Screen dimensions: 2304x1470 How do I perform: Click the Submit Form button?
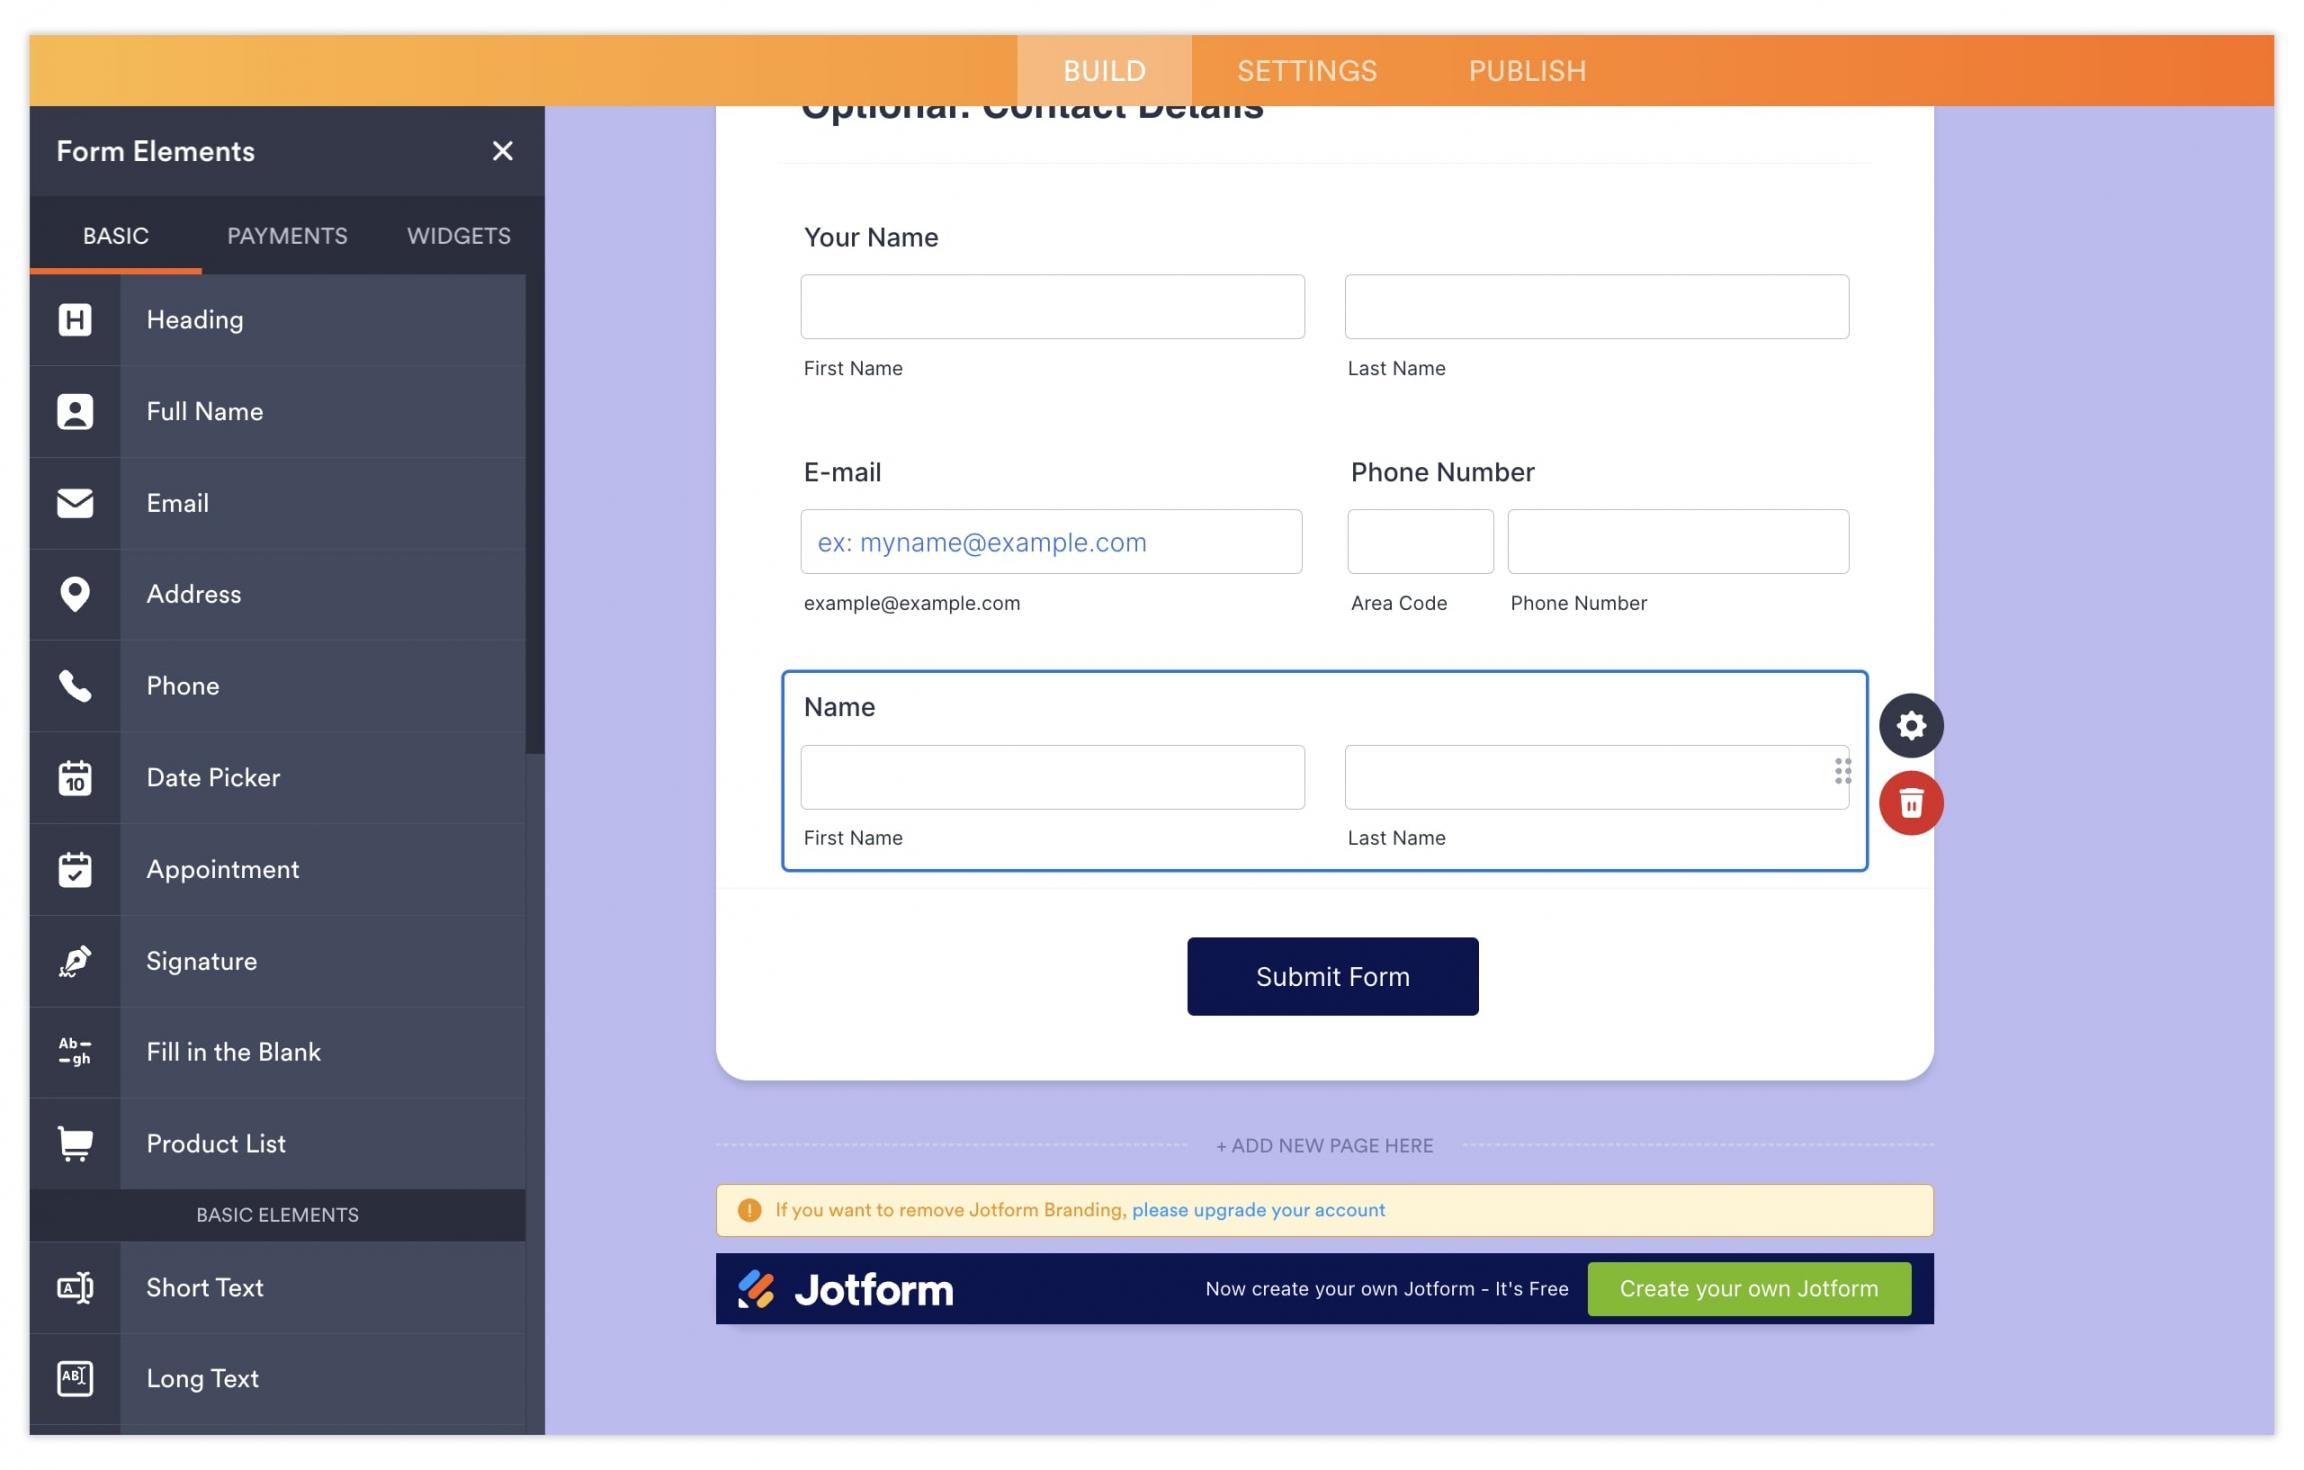(1332, 977)
